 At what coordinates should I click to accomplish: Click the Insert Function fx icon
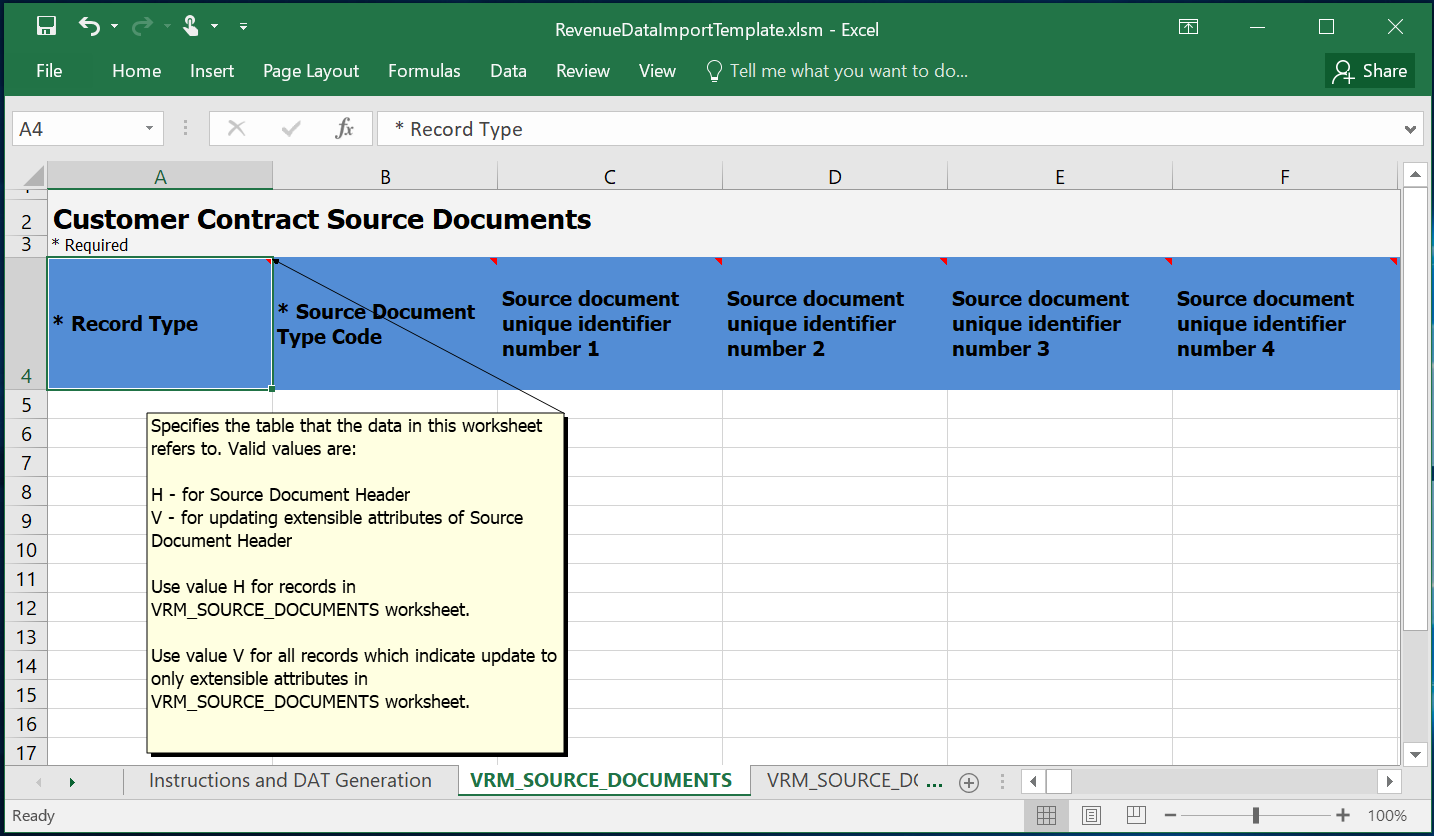pyautogui.click(x=344, y=129)
